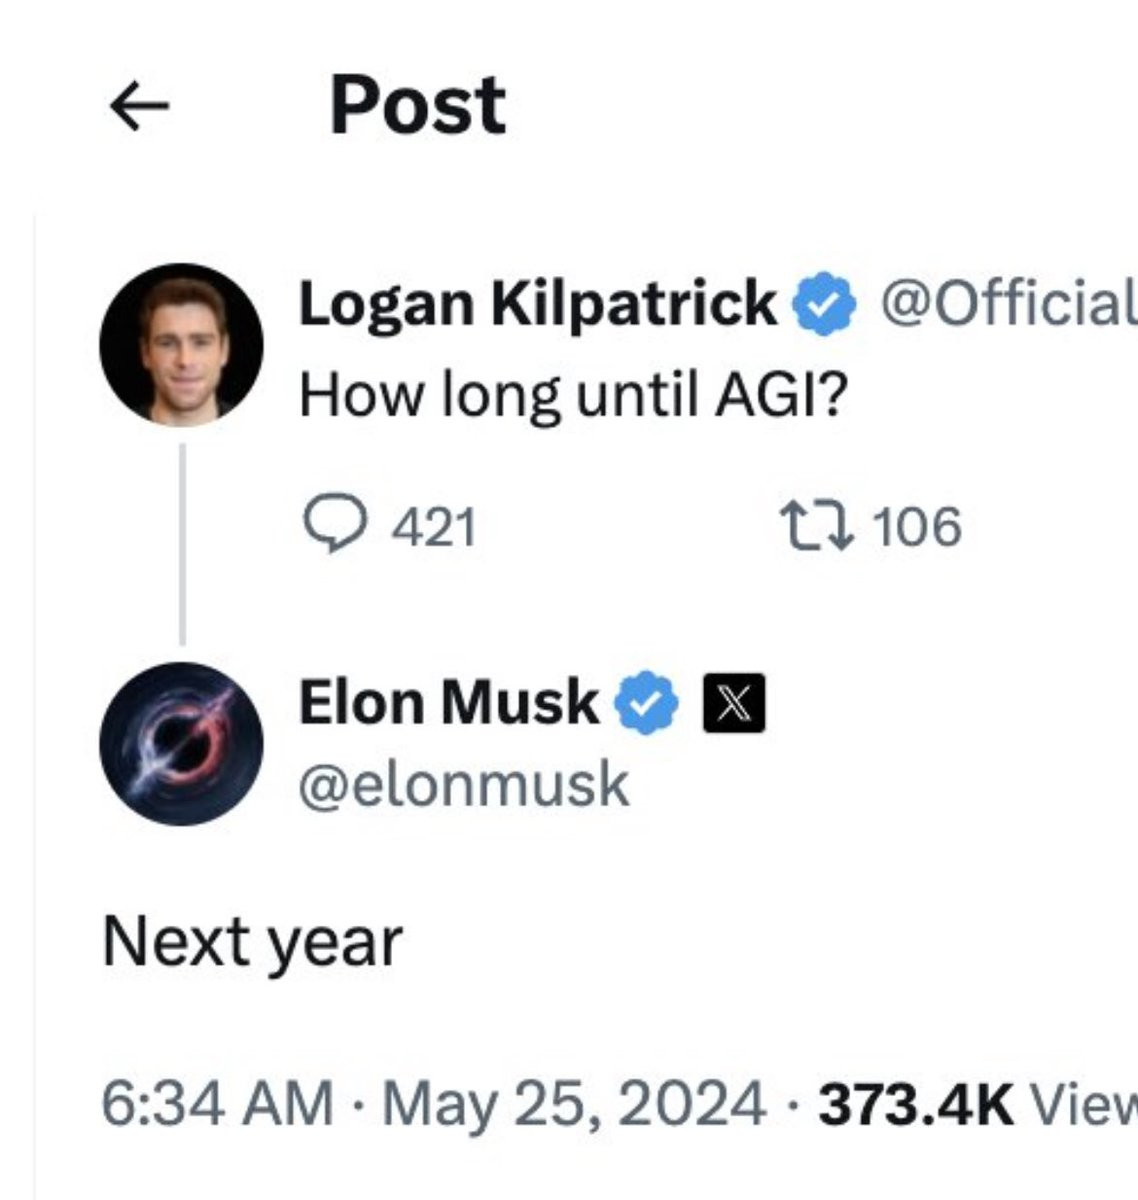1138x1200 pixels.
Task: Click the 106 reposts count
Action: click(917, 526)
